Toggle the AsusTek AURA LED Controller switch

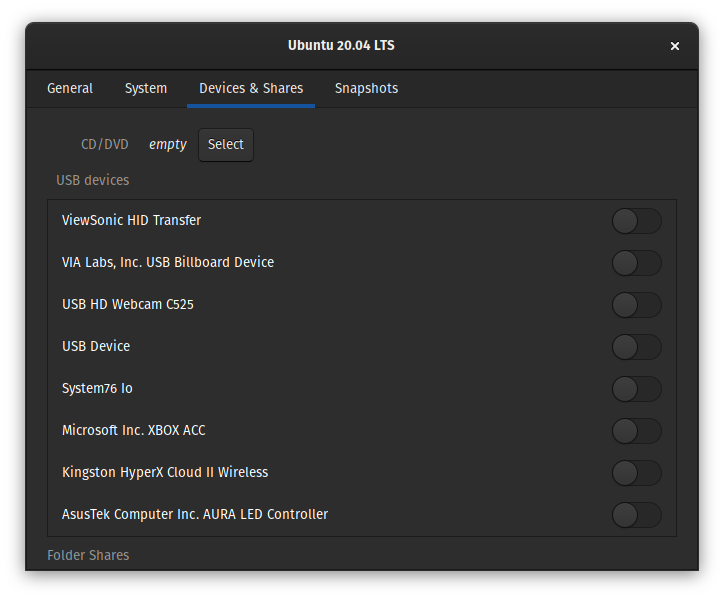[x=636, y=515]
